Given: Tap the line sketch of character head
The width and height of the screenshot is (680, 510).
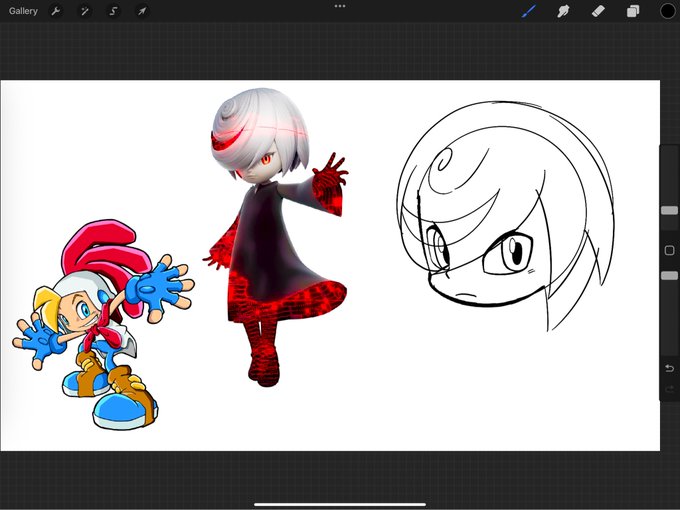Looking at the screenshot, I should (505, 216).
